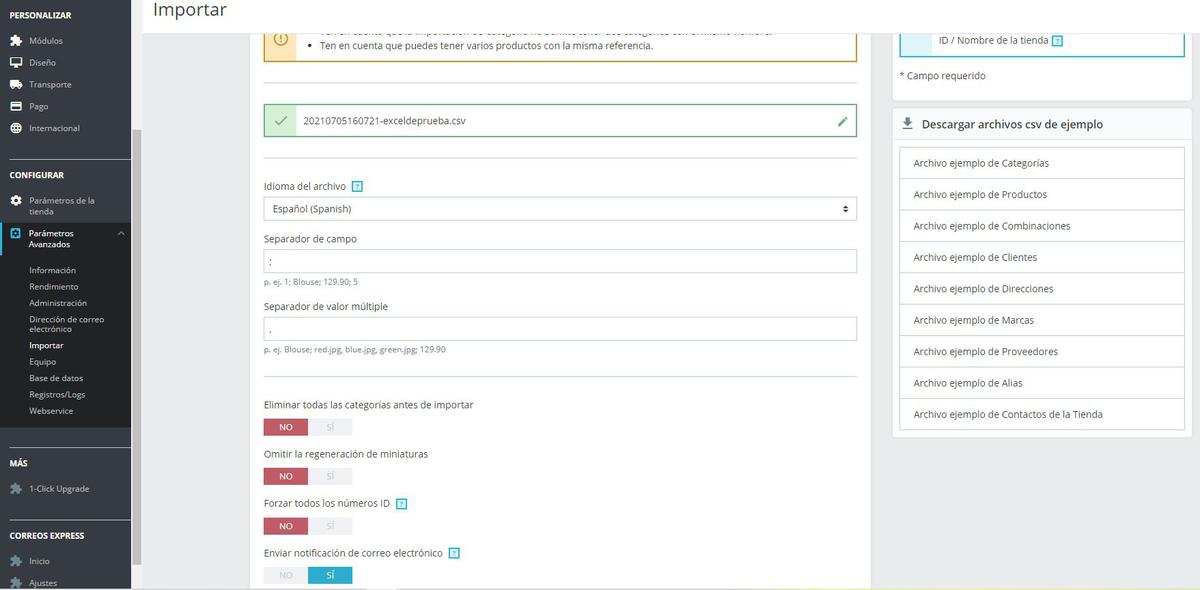
Task: Go to Rendimiento in the sidebar
Action: 54,287
